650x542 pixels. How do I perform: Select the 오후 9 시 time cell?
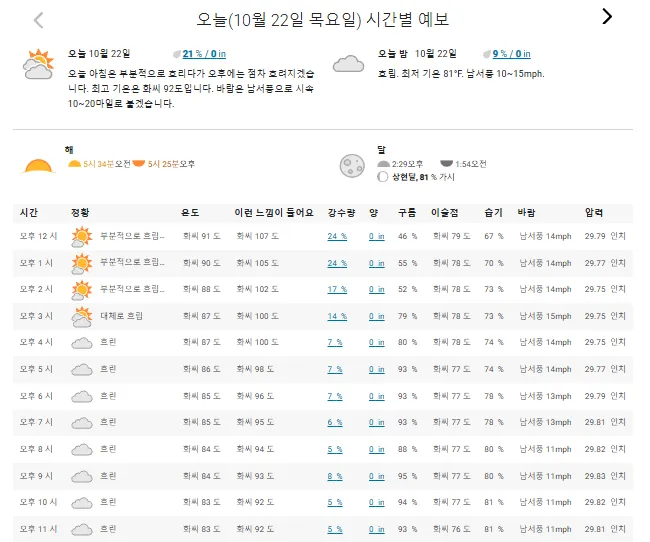point(36,476)
